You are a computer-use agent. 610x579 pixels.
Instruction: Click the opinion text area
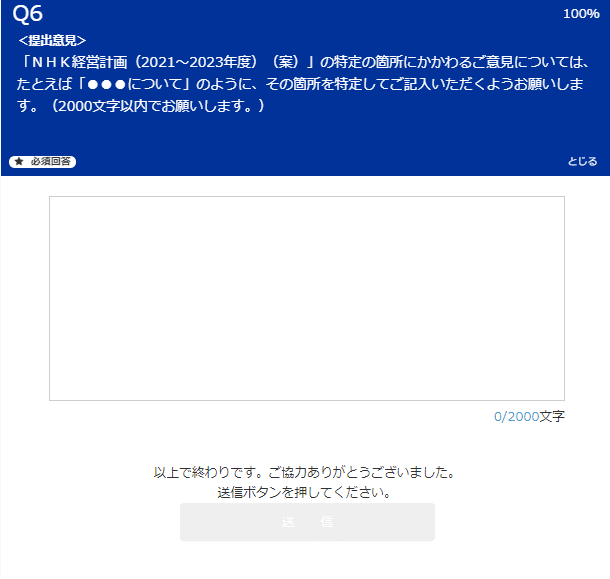click(x=307, y=298)
